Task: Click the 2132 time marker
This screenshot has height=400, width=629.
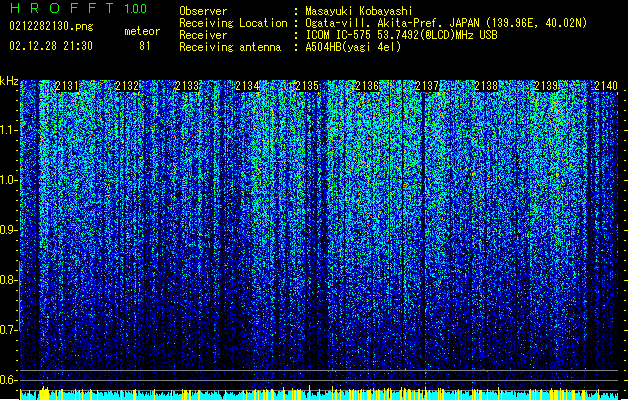Action: pyautogui.click(x=127, y=86)
